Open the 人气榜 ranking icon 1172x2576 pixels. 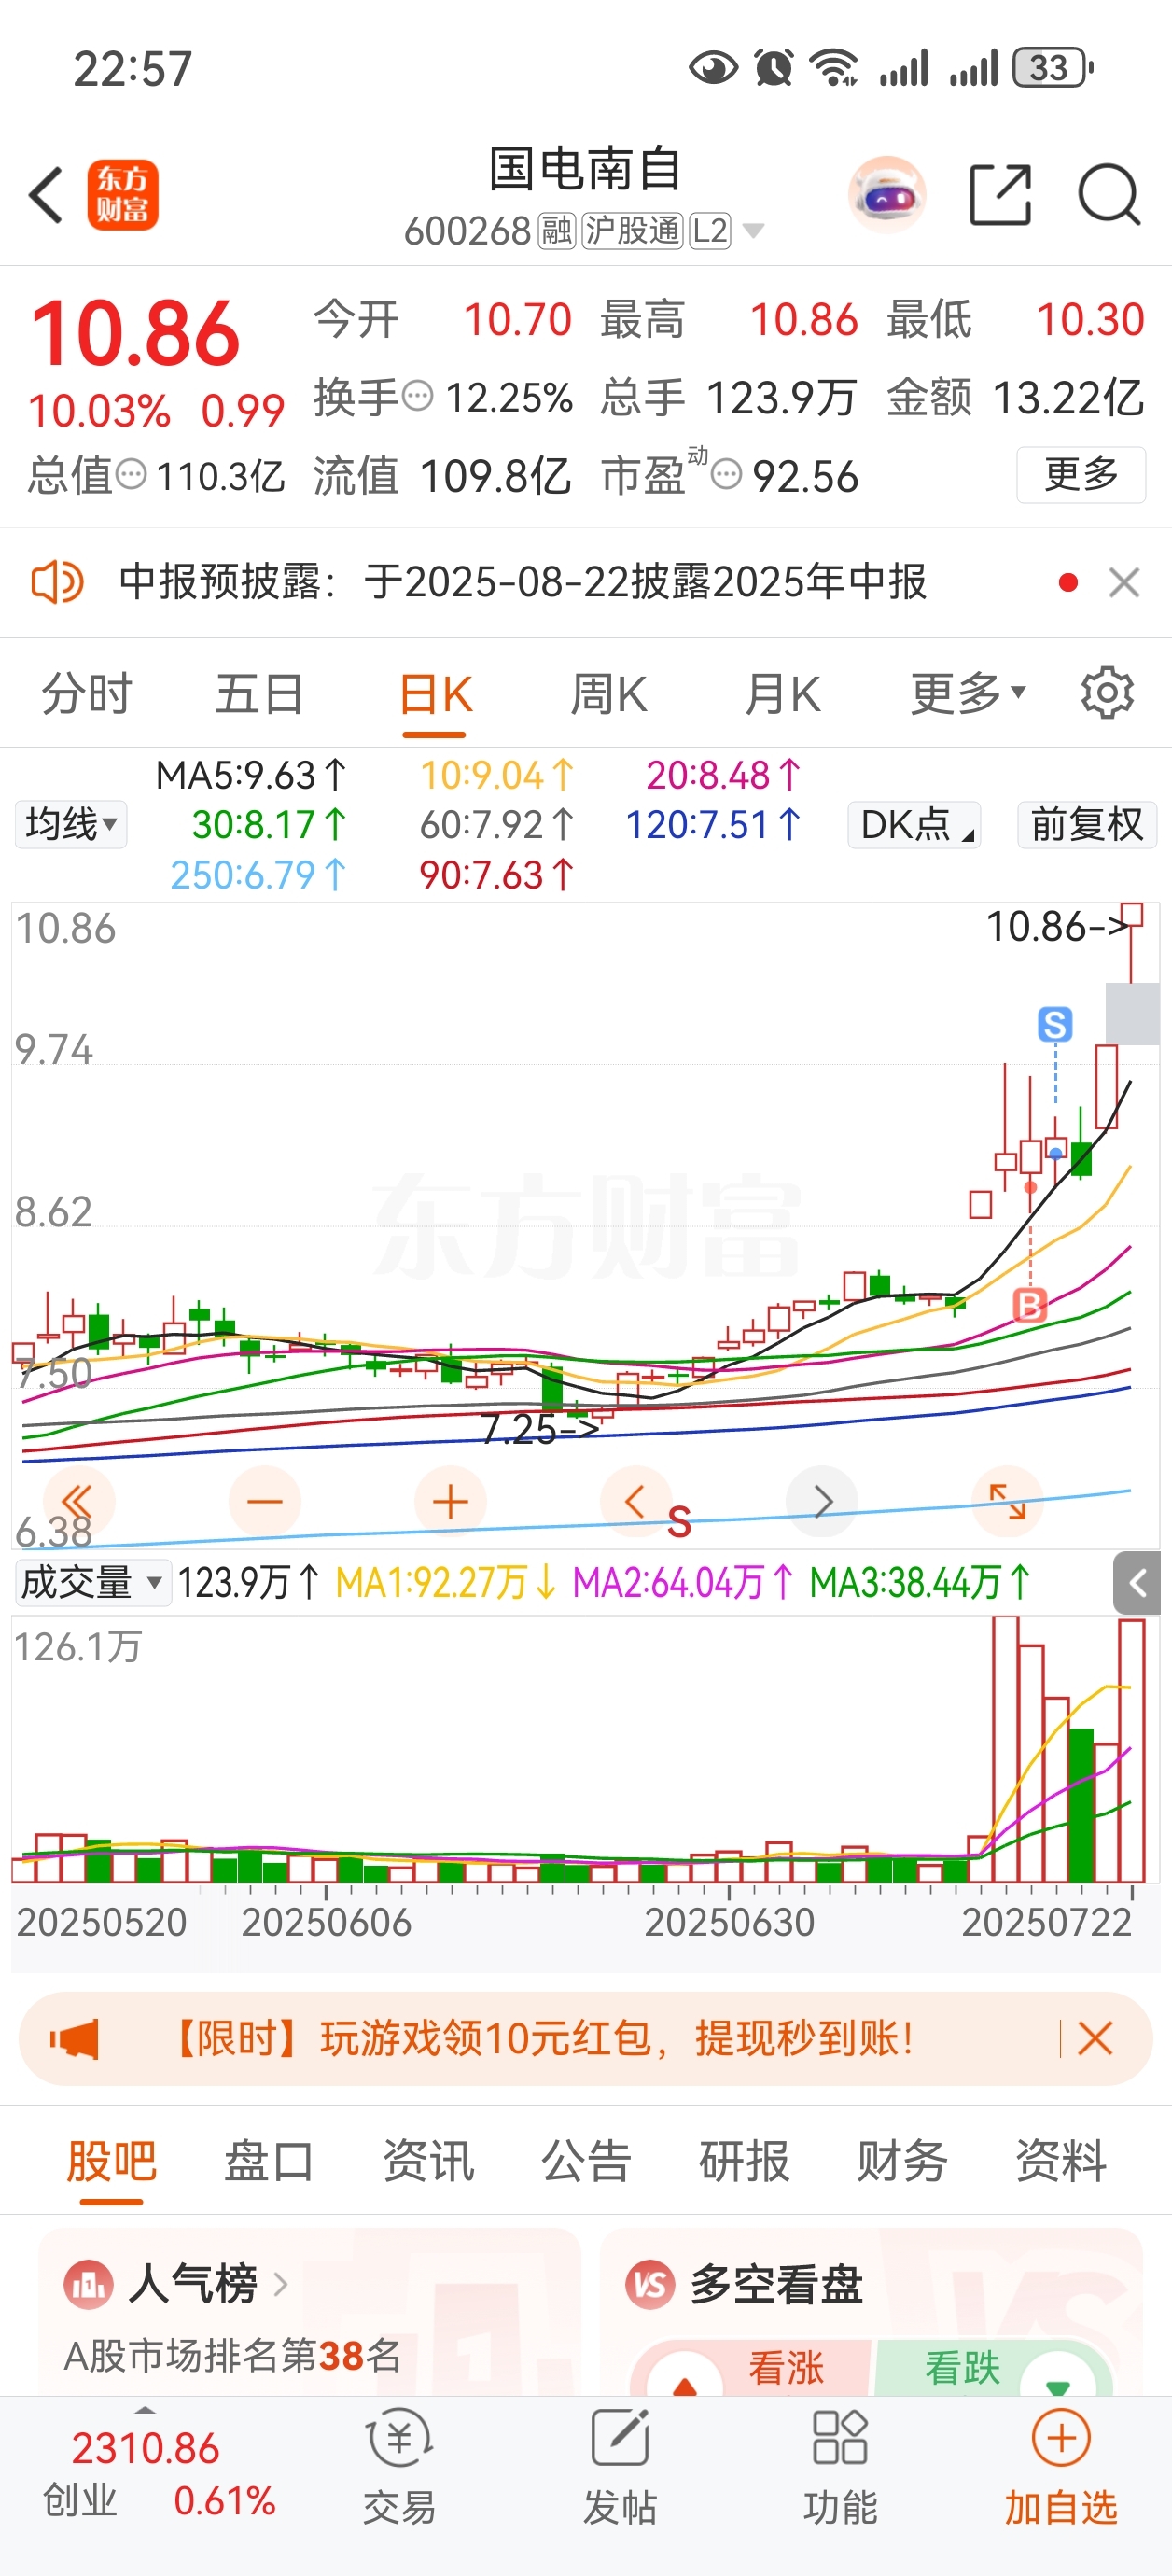click(x=88, y=2284)
